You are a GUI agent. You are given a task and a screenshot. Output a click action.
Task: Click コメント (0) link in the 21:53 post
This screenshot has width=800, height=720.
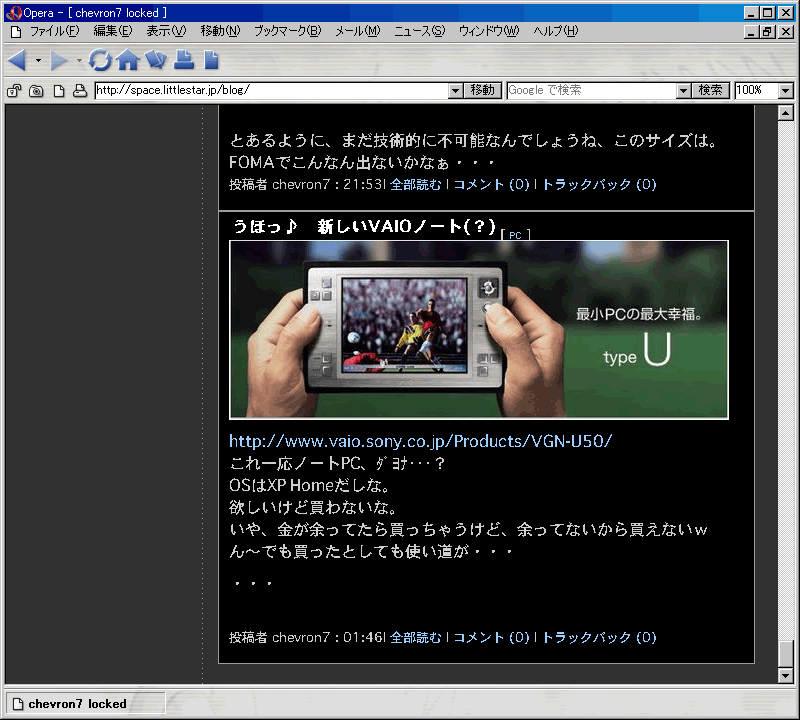click(492, 184)
